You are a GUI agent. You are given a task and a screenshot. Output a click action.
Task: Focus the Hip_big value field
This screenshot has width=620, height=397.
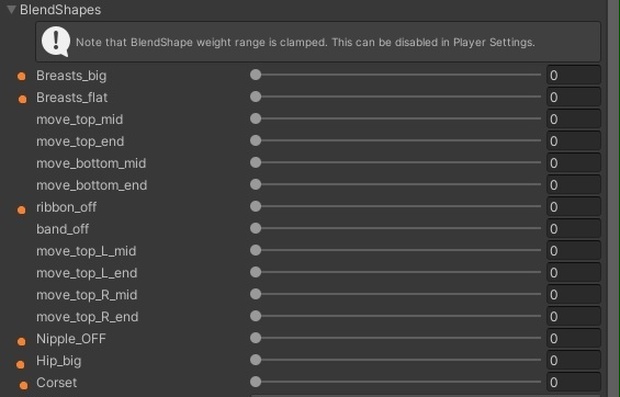coord(573,360)
